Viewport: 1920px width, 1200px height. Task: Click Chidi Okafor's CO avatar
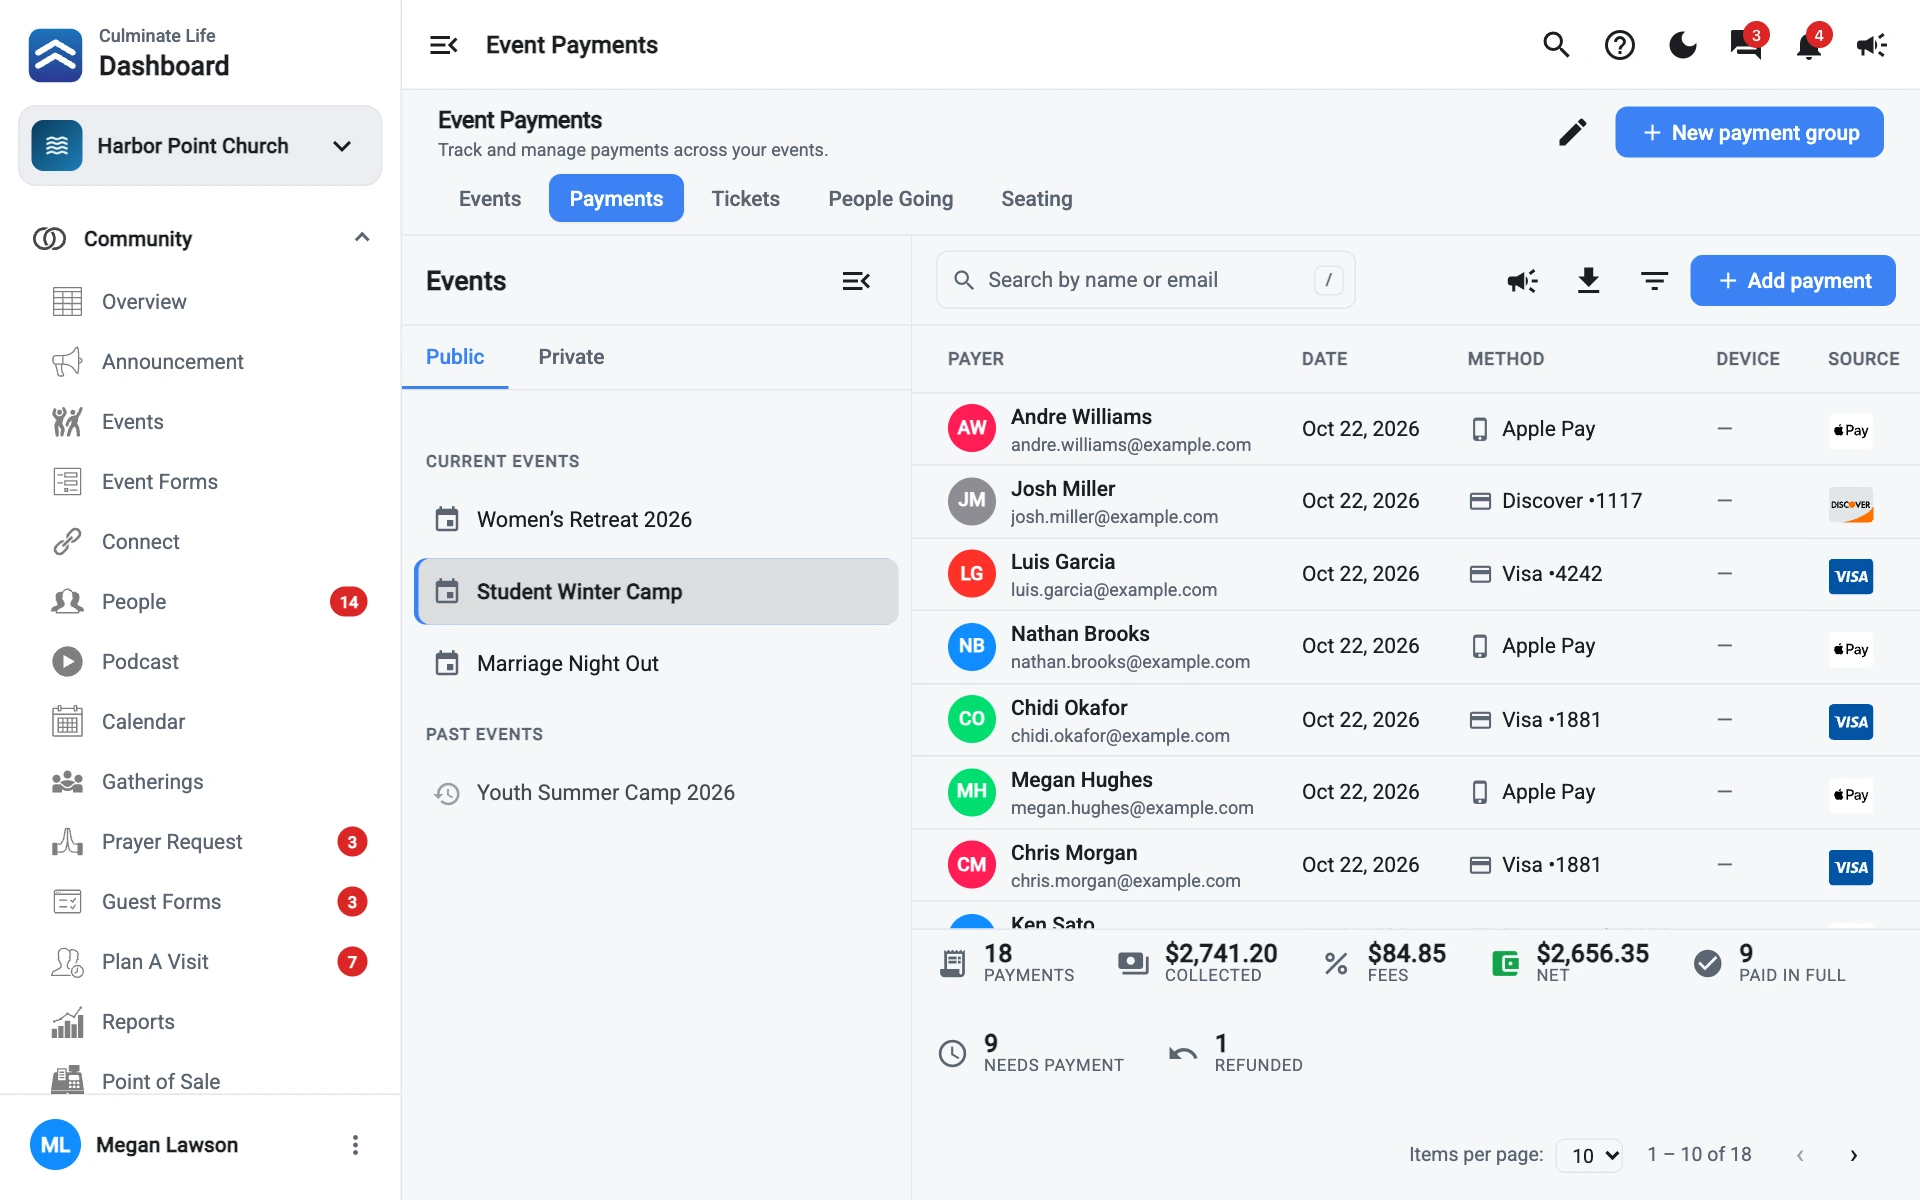pos(972,719)
